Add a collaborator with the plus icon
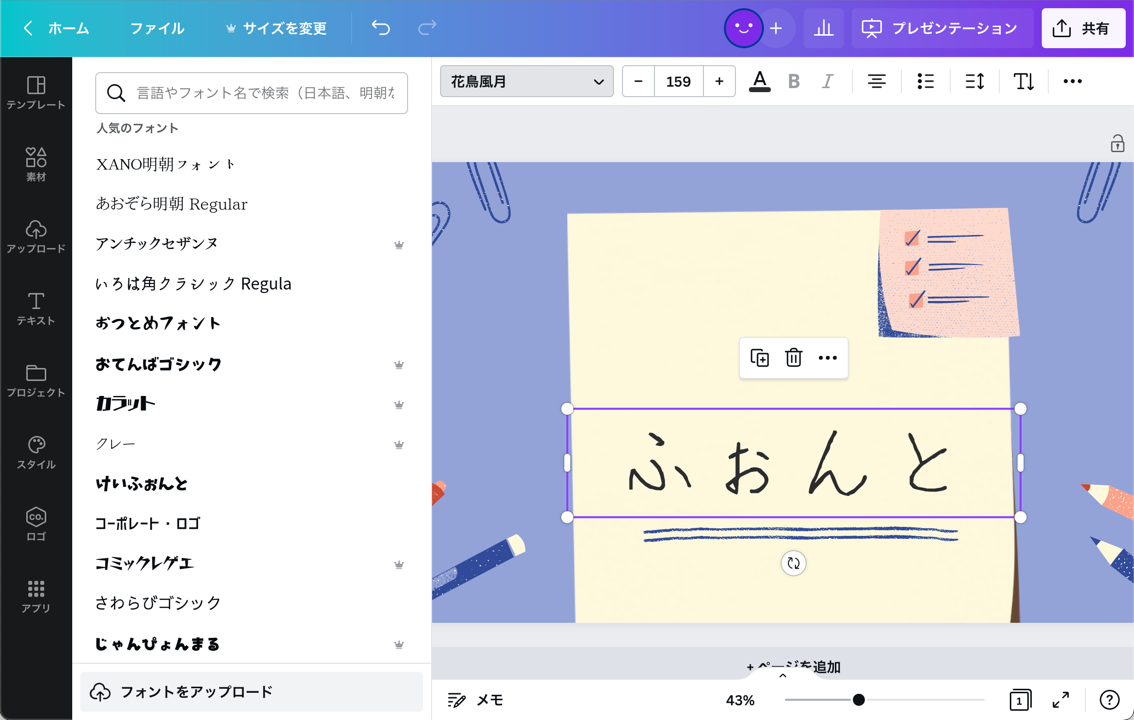The height and width of the screenshot is (720, 1134). tap(776, 28)
